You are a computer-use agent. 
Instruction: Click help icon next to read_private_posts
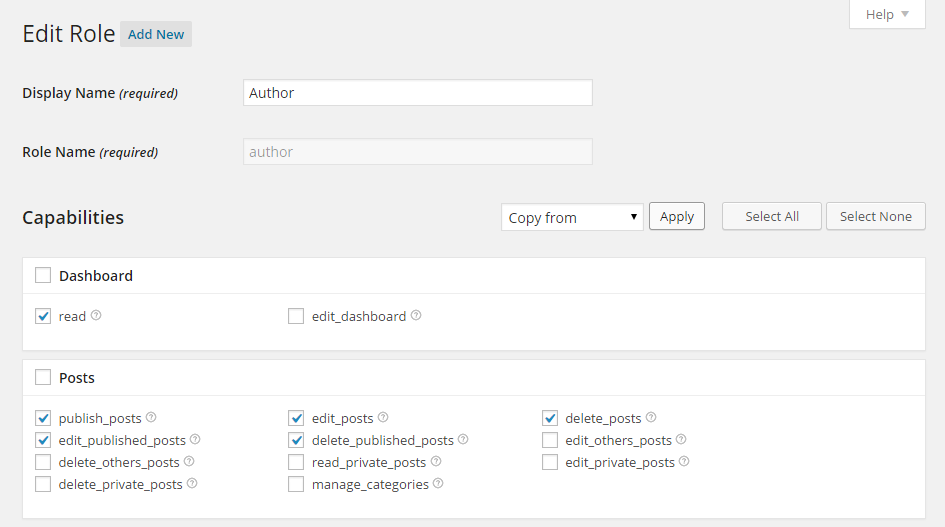click(x=436, y=461)
